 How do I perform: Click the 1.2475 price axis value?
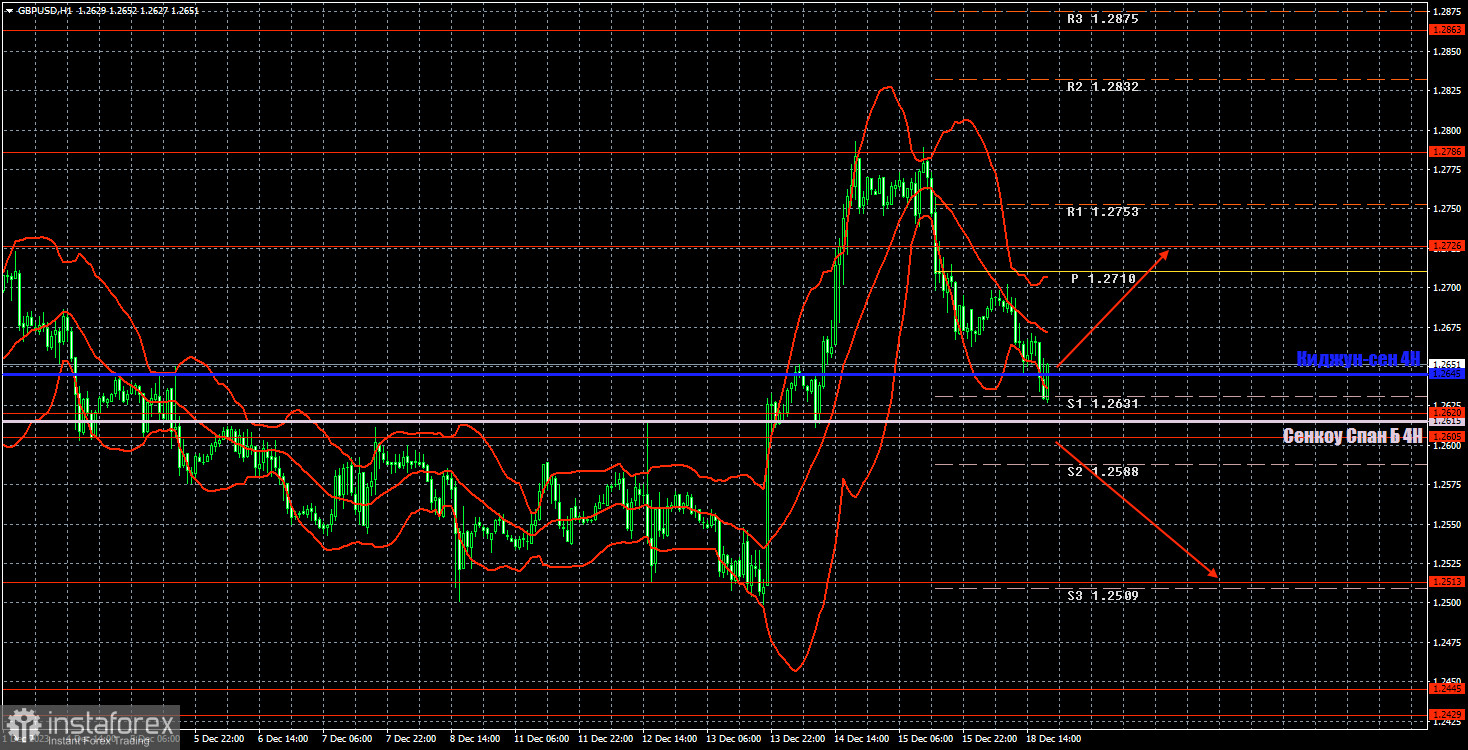(x=1447, y=642)
